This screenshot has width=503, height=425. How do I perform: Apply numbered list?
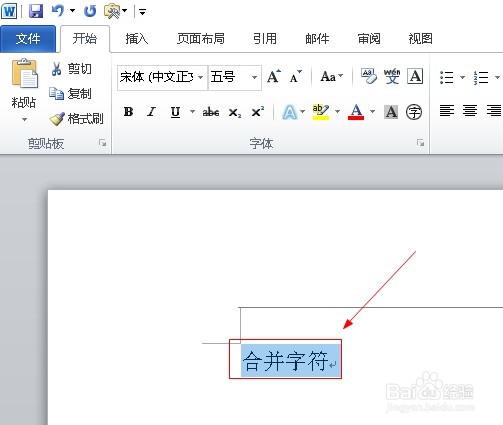click(x=481, y=77)
